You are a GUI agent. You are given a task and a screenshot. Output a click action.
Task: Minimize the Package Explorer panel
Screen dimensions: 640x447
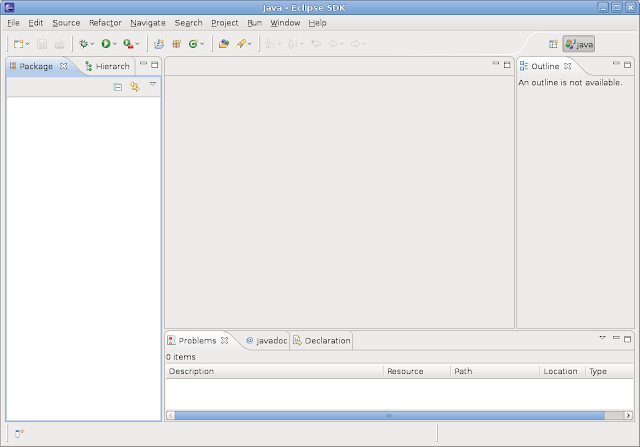(x=143, y=64)
